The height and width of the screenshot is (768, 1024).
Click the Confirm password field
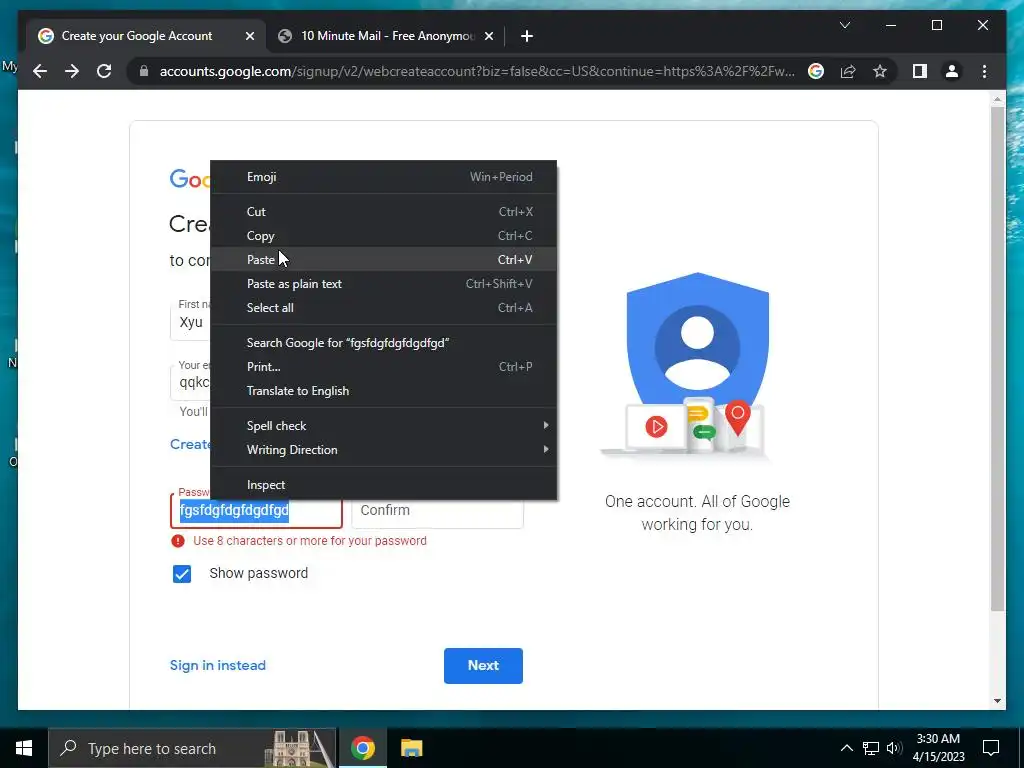[438, 510]
